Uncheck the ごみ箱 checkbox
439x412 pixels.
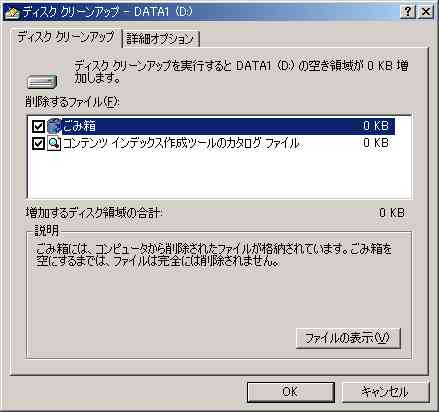(38, 126)
